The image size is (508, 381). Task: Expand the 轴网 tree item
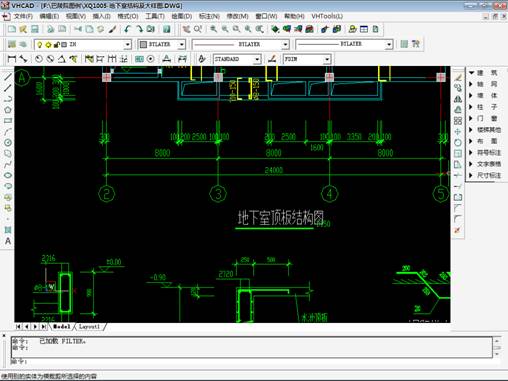coord(486,84)
